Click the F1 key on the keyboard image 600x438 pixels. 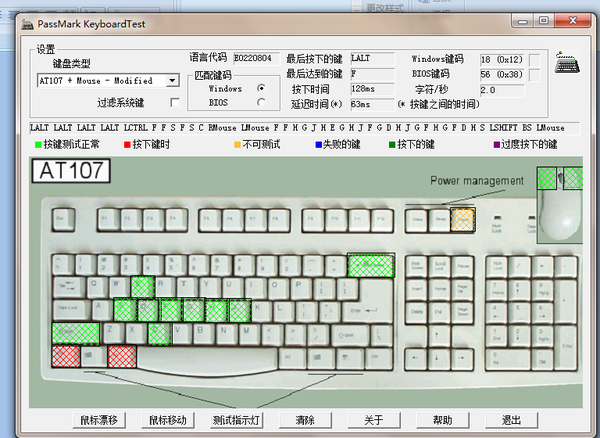pos(108,220)
